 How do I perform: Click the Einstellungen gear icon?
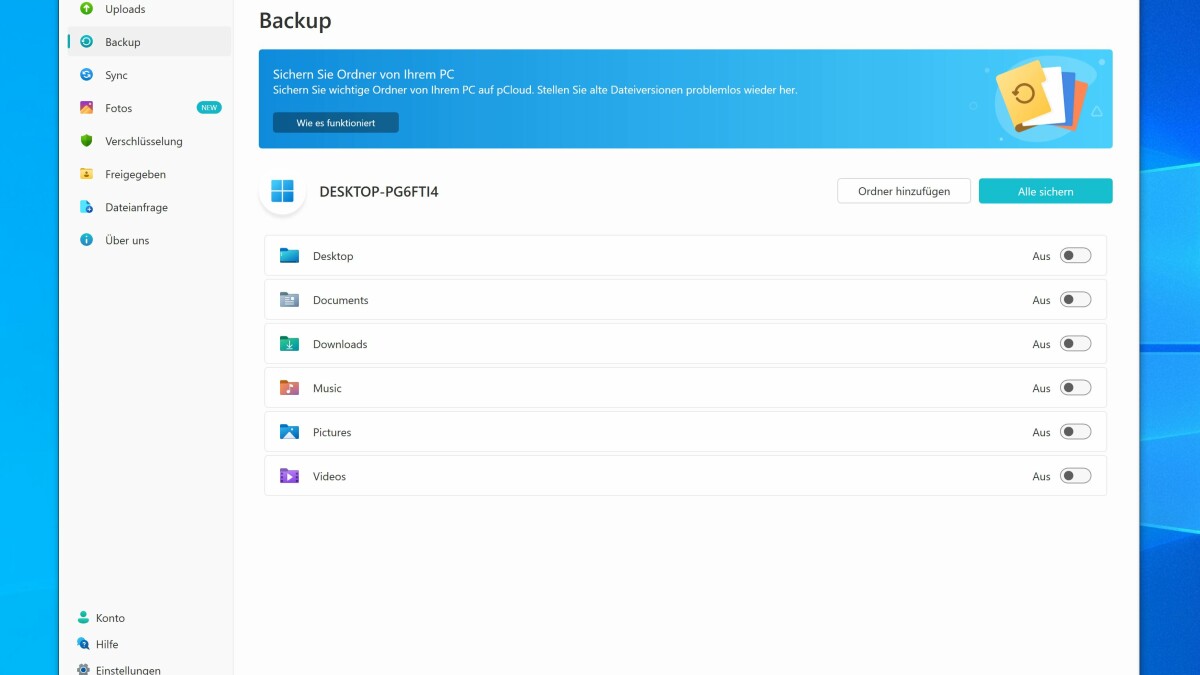pyautogui.click(x=83, y=670)
